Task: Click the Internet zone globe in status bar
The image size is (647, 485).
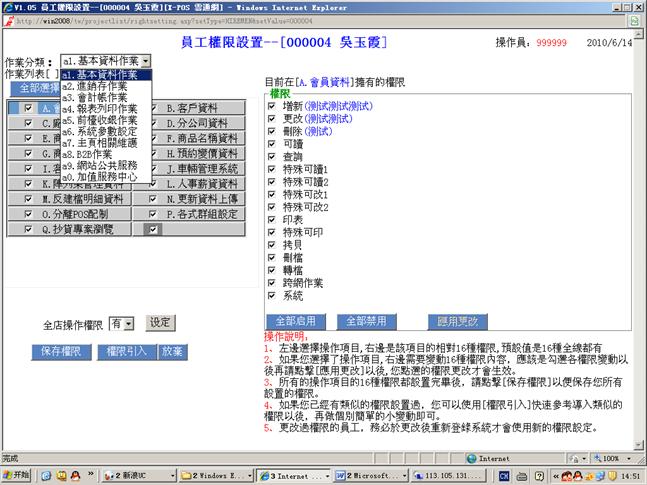Action: point(472,458)
